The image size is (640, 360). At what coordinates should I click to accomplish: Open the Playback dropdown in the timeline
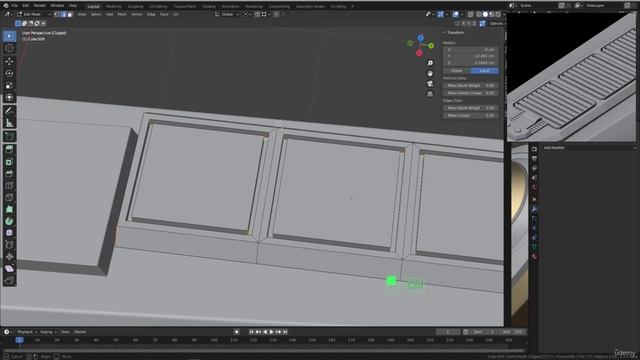coord(27,332)
